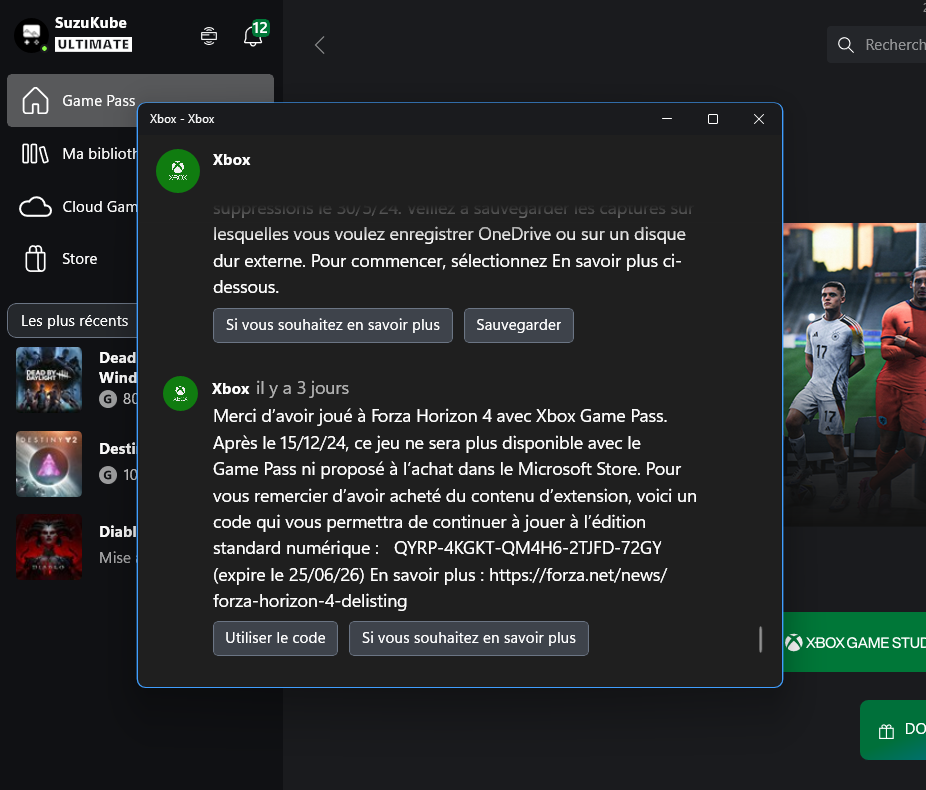Expand the Les plus récents sort dropdown
This screenshot has height=790, width=926.
click(x=72, y=321)
